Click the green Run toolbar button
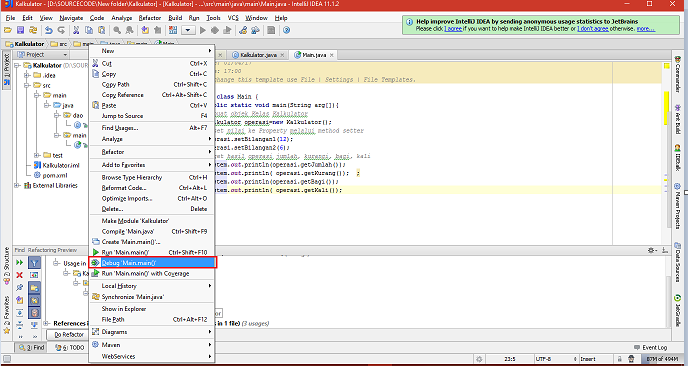The height and width of the screenshot is (366, 688). tap(202, 30)
